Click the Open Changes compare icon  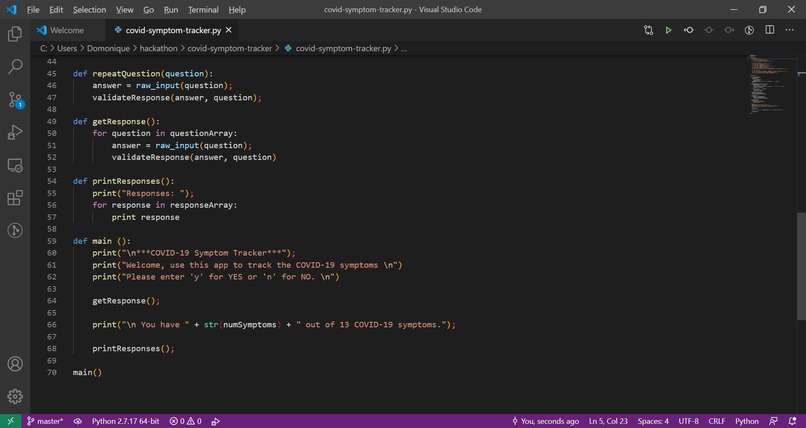pos(648,30)
